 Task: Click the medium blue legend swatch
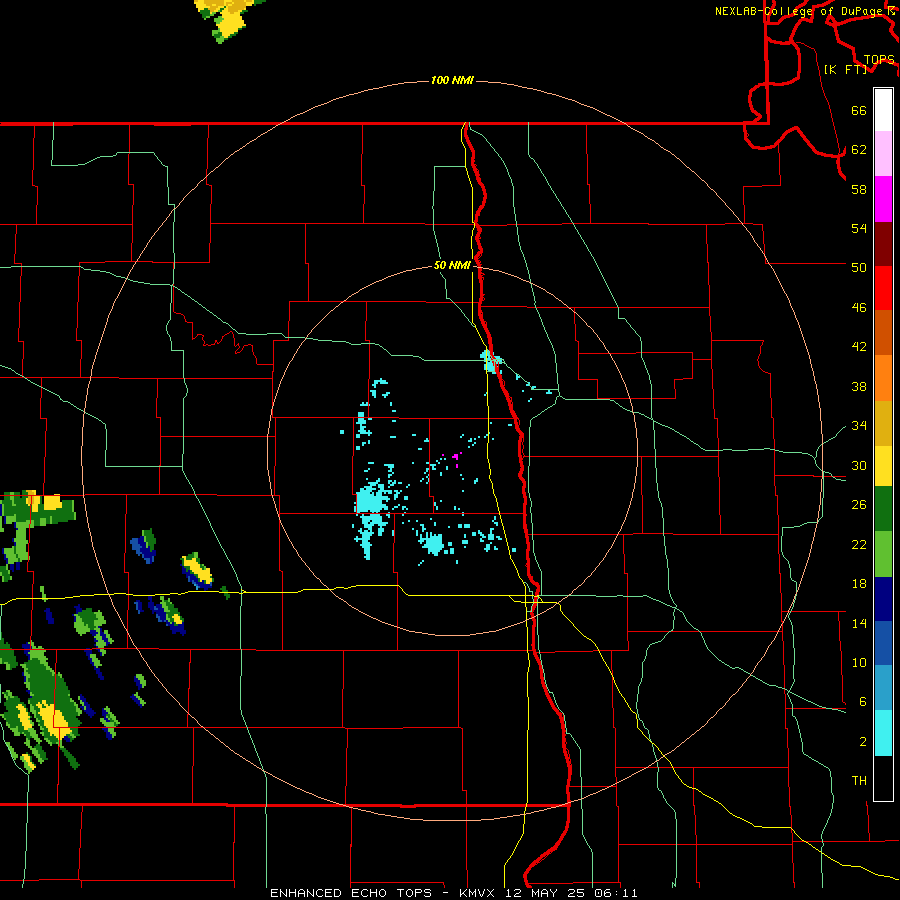pyautogui.click(x=883, y=643)
